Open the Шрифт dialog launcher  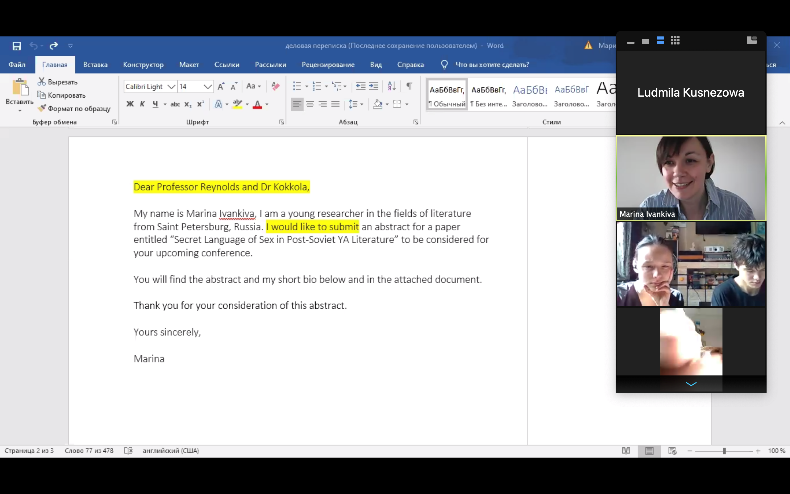281,122
